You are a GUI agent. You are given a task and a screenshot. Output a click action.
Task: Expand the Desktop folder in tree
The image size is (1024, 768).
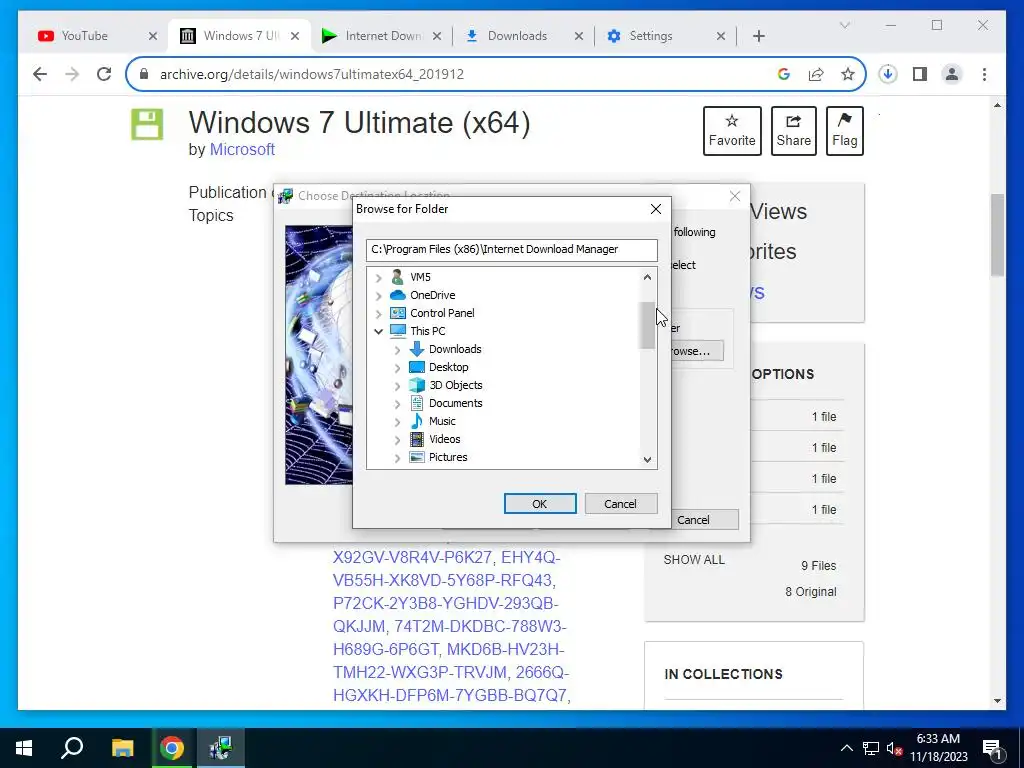coord(397,368)
